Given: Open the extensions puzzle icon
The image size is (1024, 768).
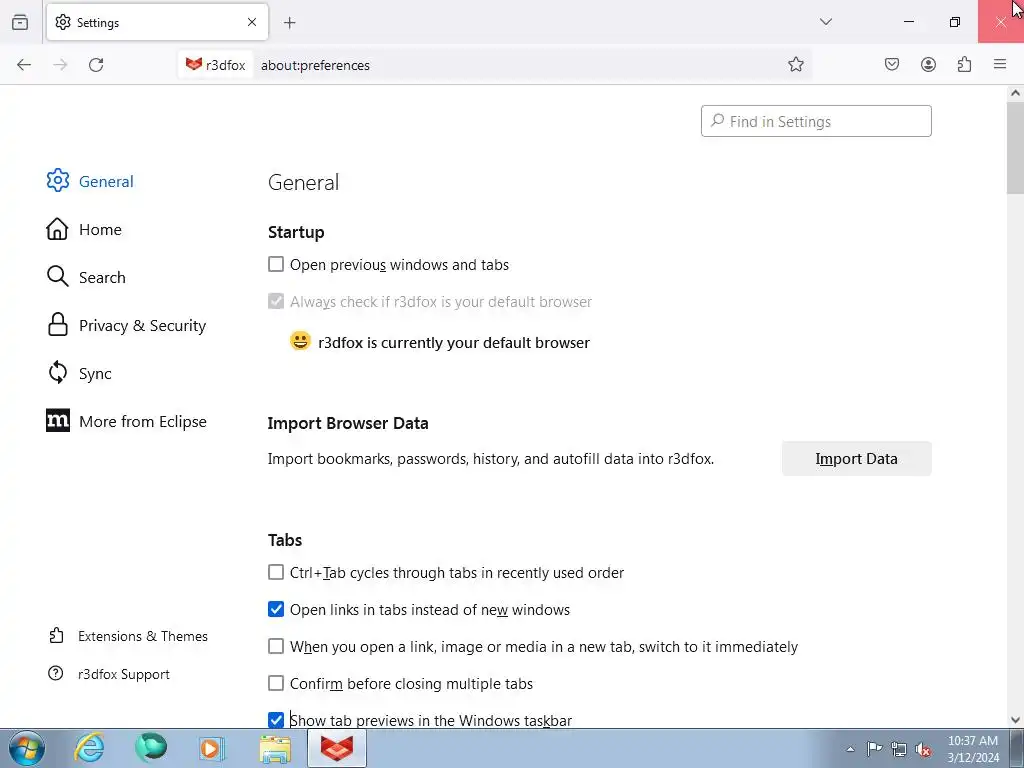Looking at the screenshot, I should click(964, 65).
